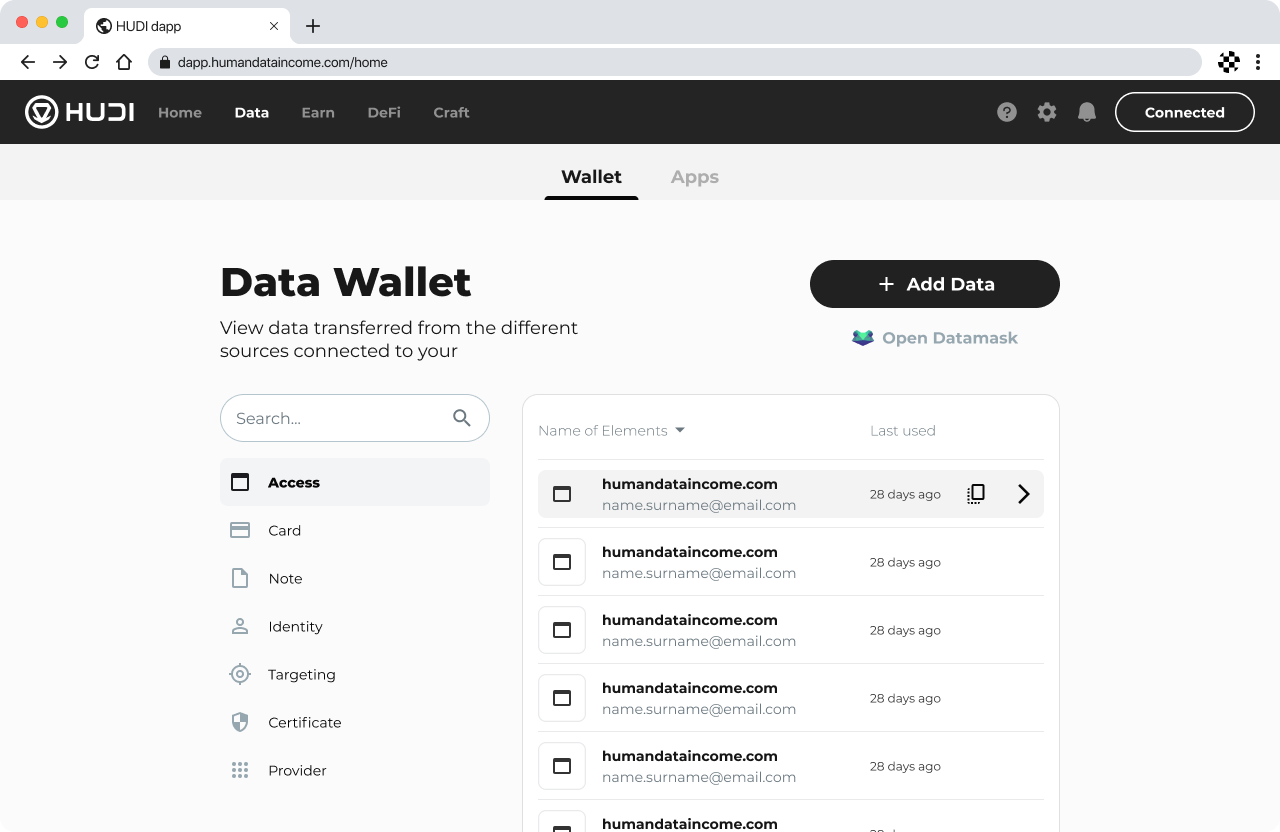The width and height of the screenshot is (1280, 832).
Task: Open the Earn menu item
Action: pos(318,112)
